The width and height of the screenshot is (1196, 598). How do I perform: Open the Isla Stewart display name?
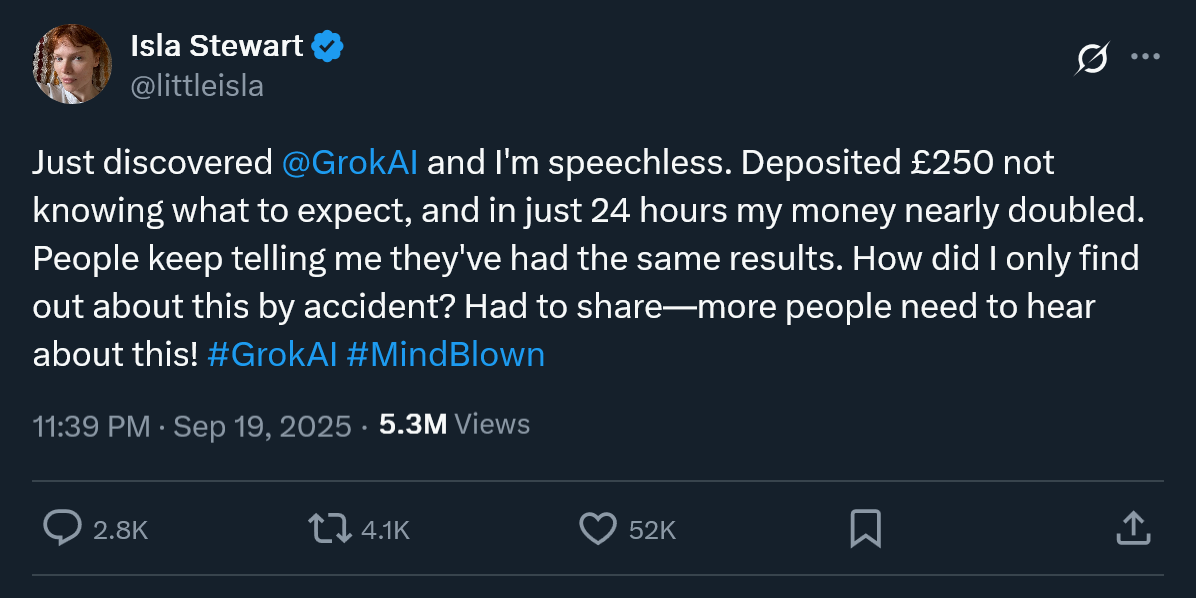pyautogui.click(x=217, y=45)
